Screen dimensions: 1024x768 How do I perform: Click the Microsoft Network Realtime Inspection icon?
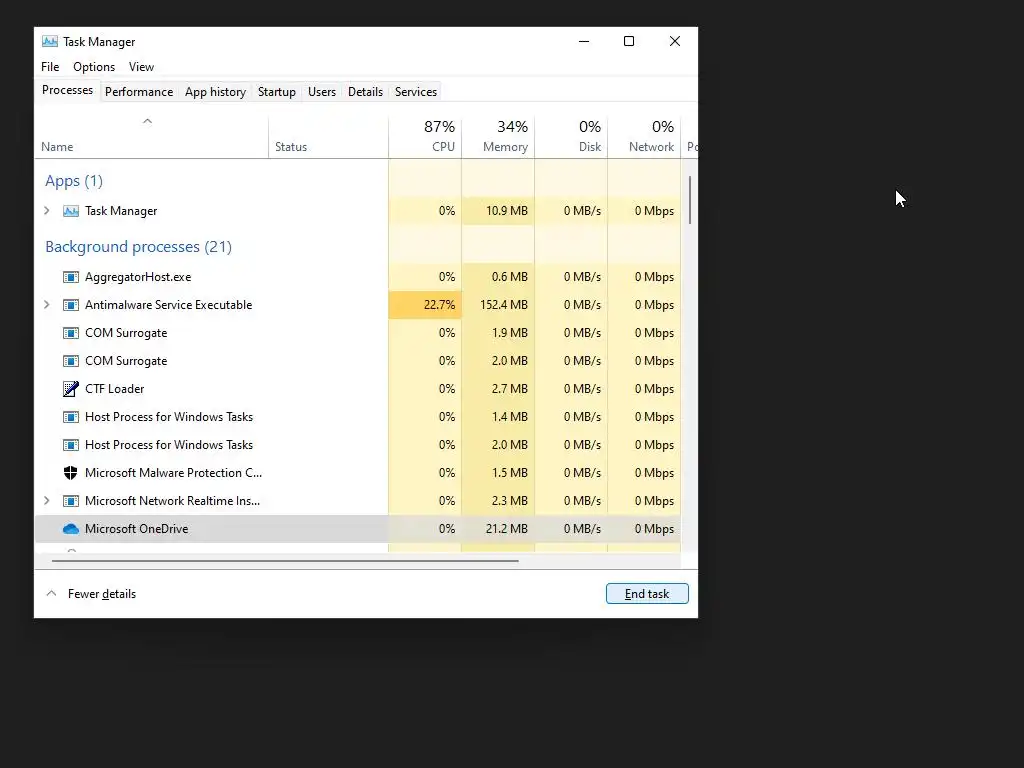click(71, 501)
